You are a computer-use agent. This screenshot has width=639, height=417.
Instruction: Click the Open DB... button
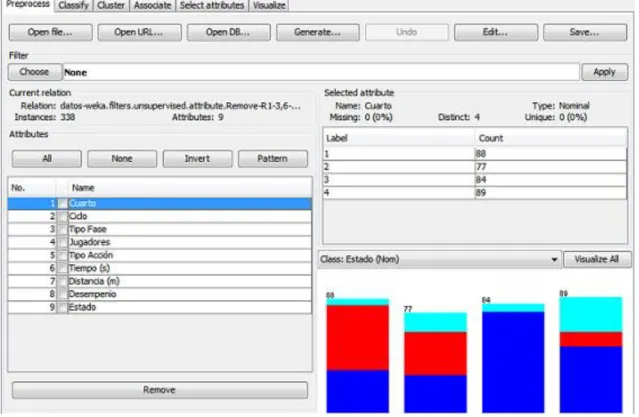click(x=228, y=32)
